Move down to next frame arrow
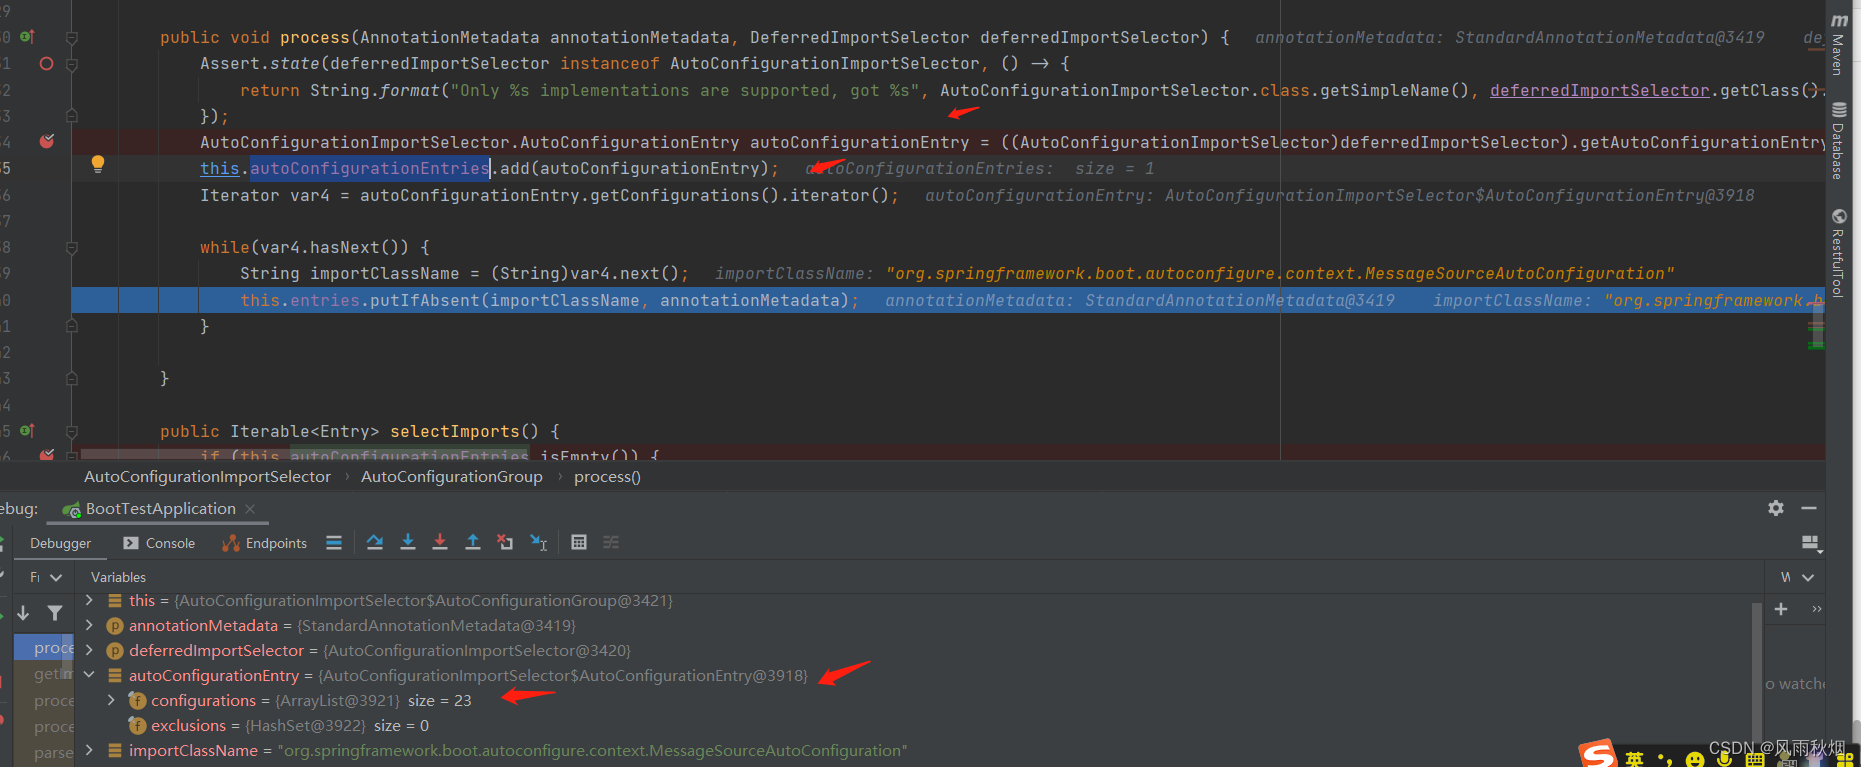 tap(23, 613)
